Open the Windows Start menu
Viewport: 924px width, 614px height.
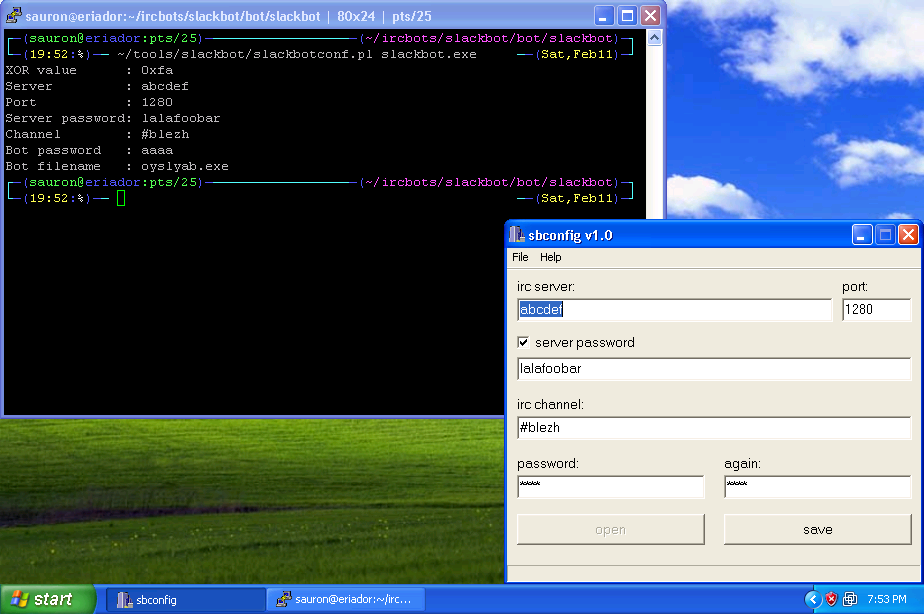(48, 599)
